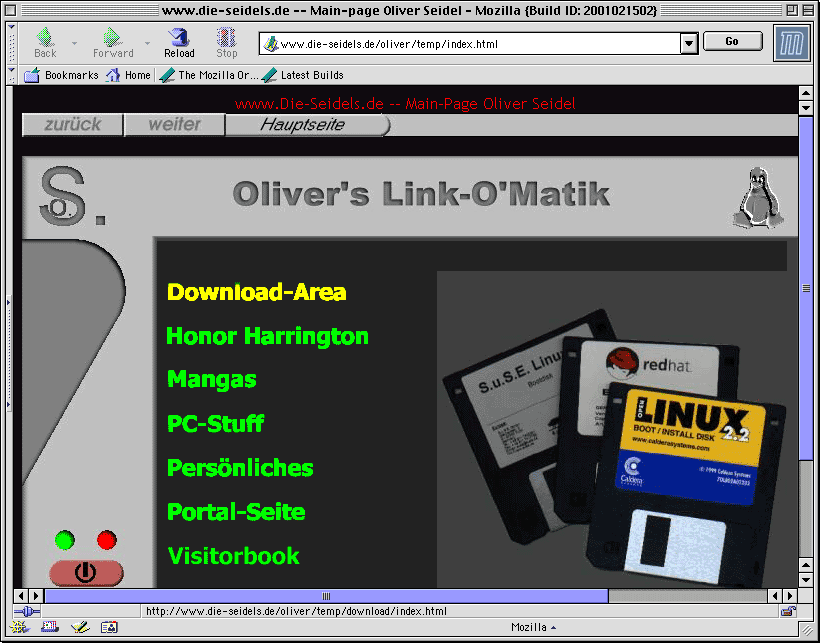This screenshot has width=820, height=643.
Task: Click the Hauptseite page tab
Action: click(x=308, y=125)
